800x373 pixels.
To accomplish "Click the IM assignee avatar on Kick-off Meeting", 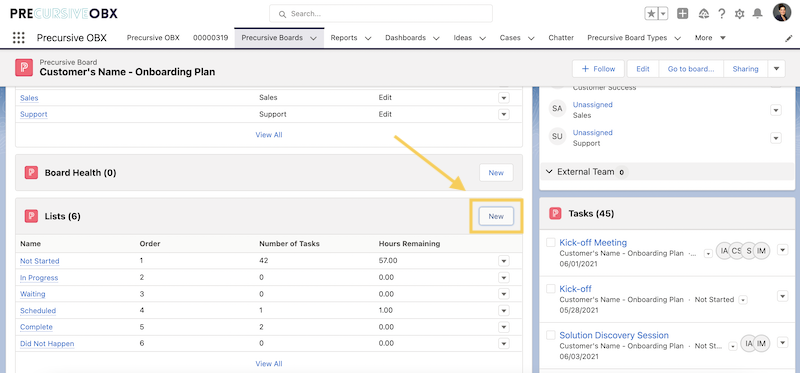I will point(762,251).
